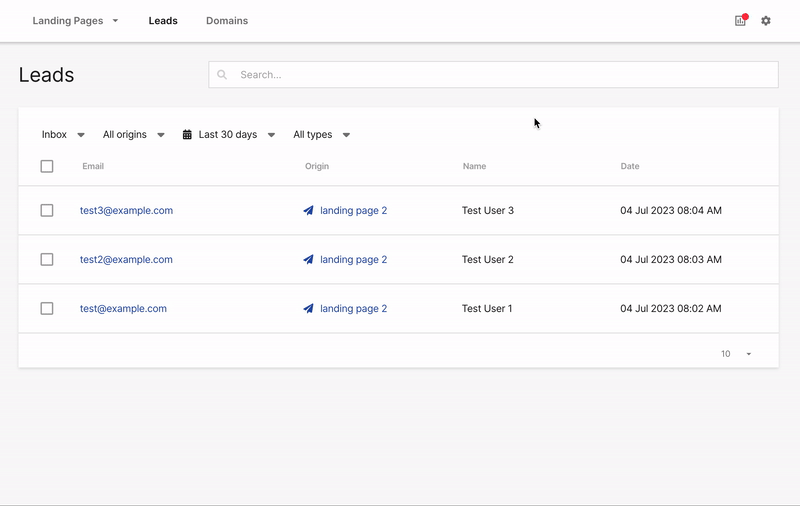This screenshot has height=506, width=800.
Task: Go to the Domains tab
Action: click(x=227, y=21)
